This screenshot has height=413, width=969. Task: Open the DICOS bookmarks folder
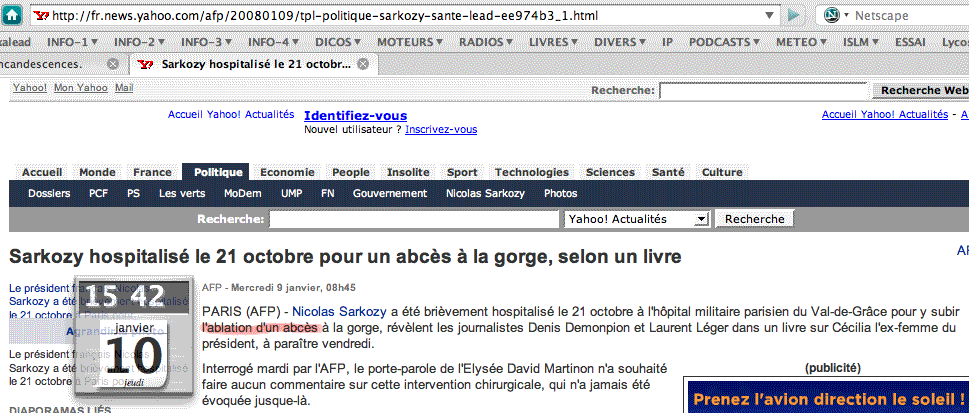pyautogui.click(x=338, y=42)
